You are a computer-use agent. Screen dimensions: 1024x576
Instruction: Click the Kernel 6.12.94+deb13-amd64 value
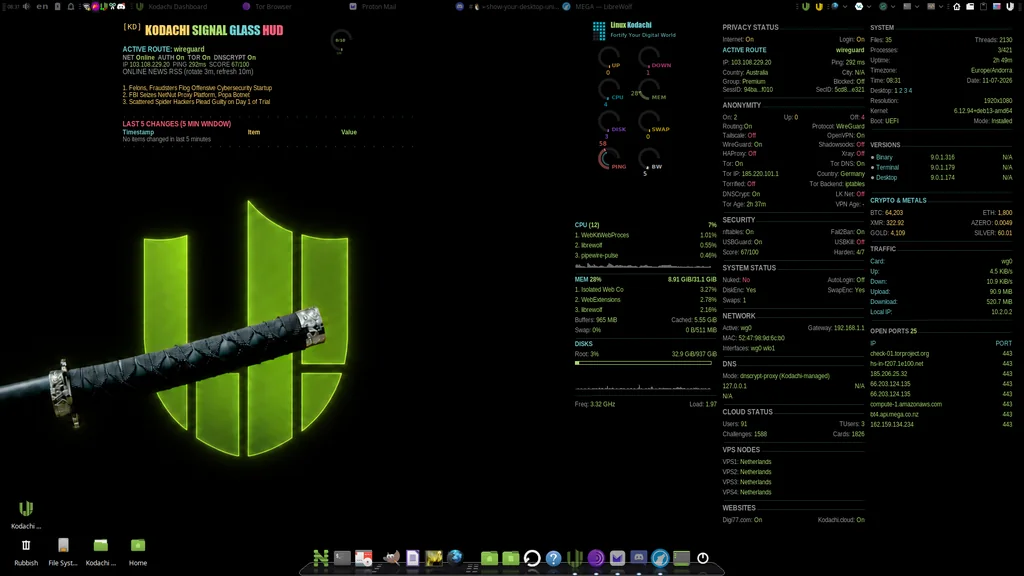pos(983,111)
